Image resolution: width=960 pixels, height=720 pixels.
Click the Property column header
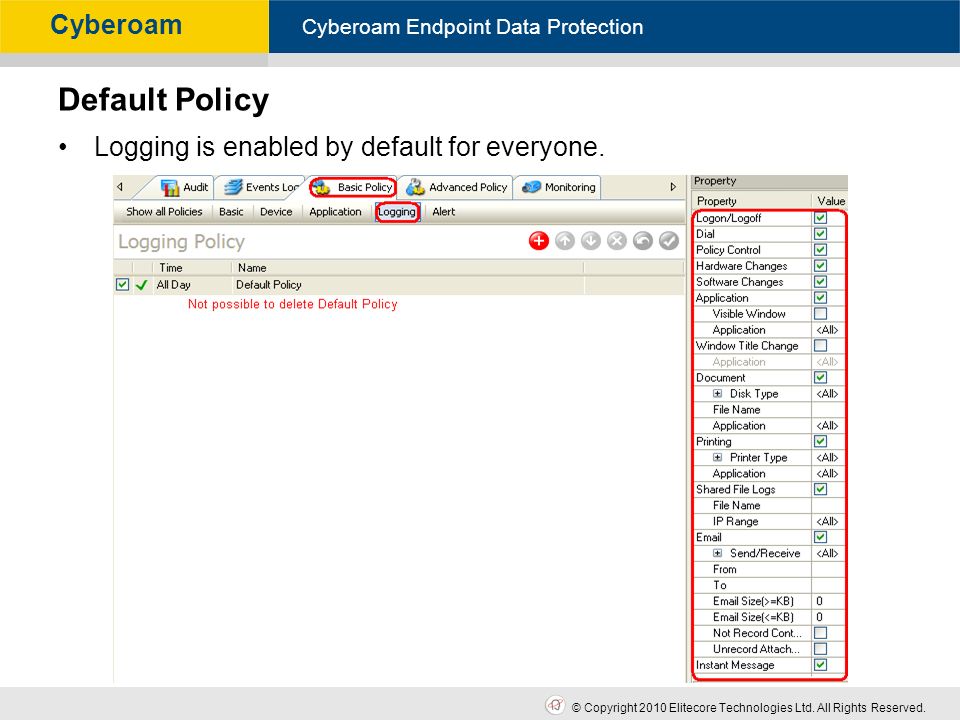pyautogui.click(x=752, y=201)
